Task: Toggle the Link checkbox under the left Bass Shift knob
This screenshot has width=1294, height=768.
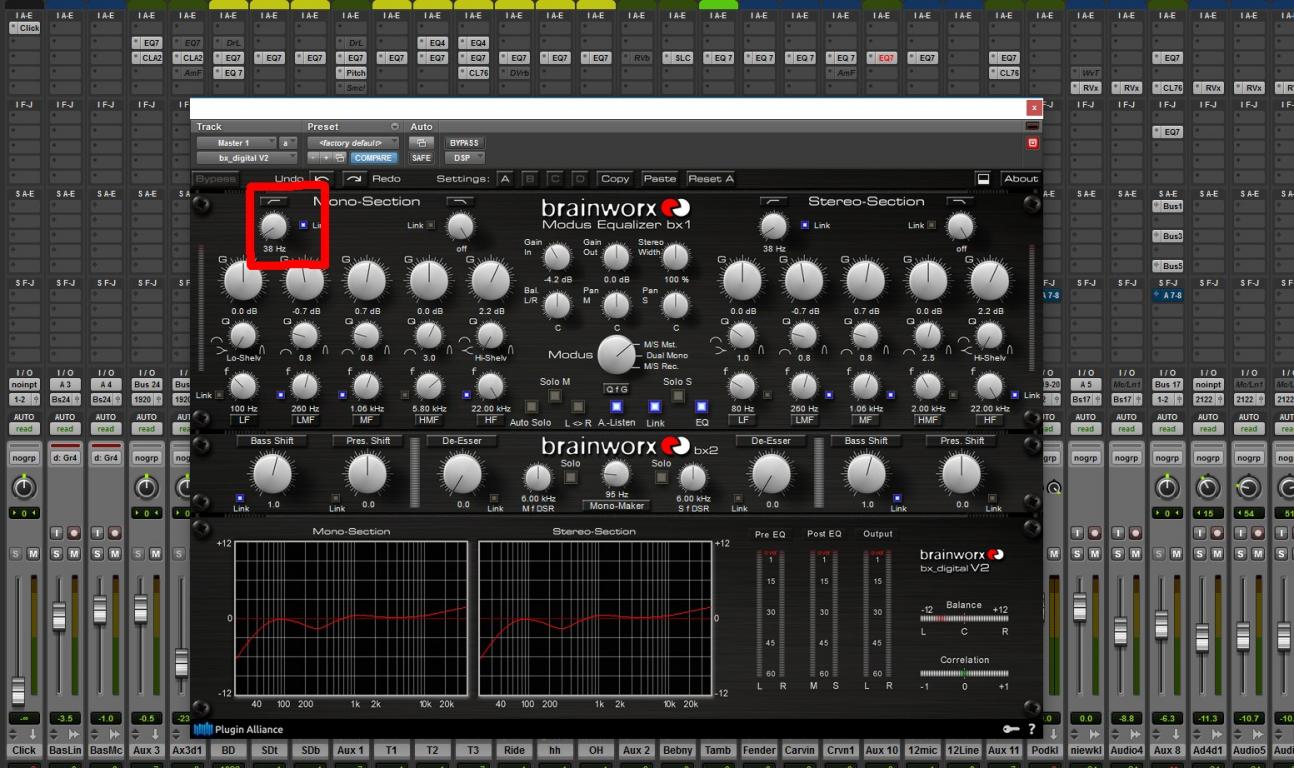Action: pos(240,497)
